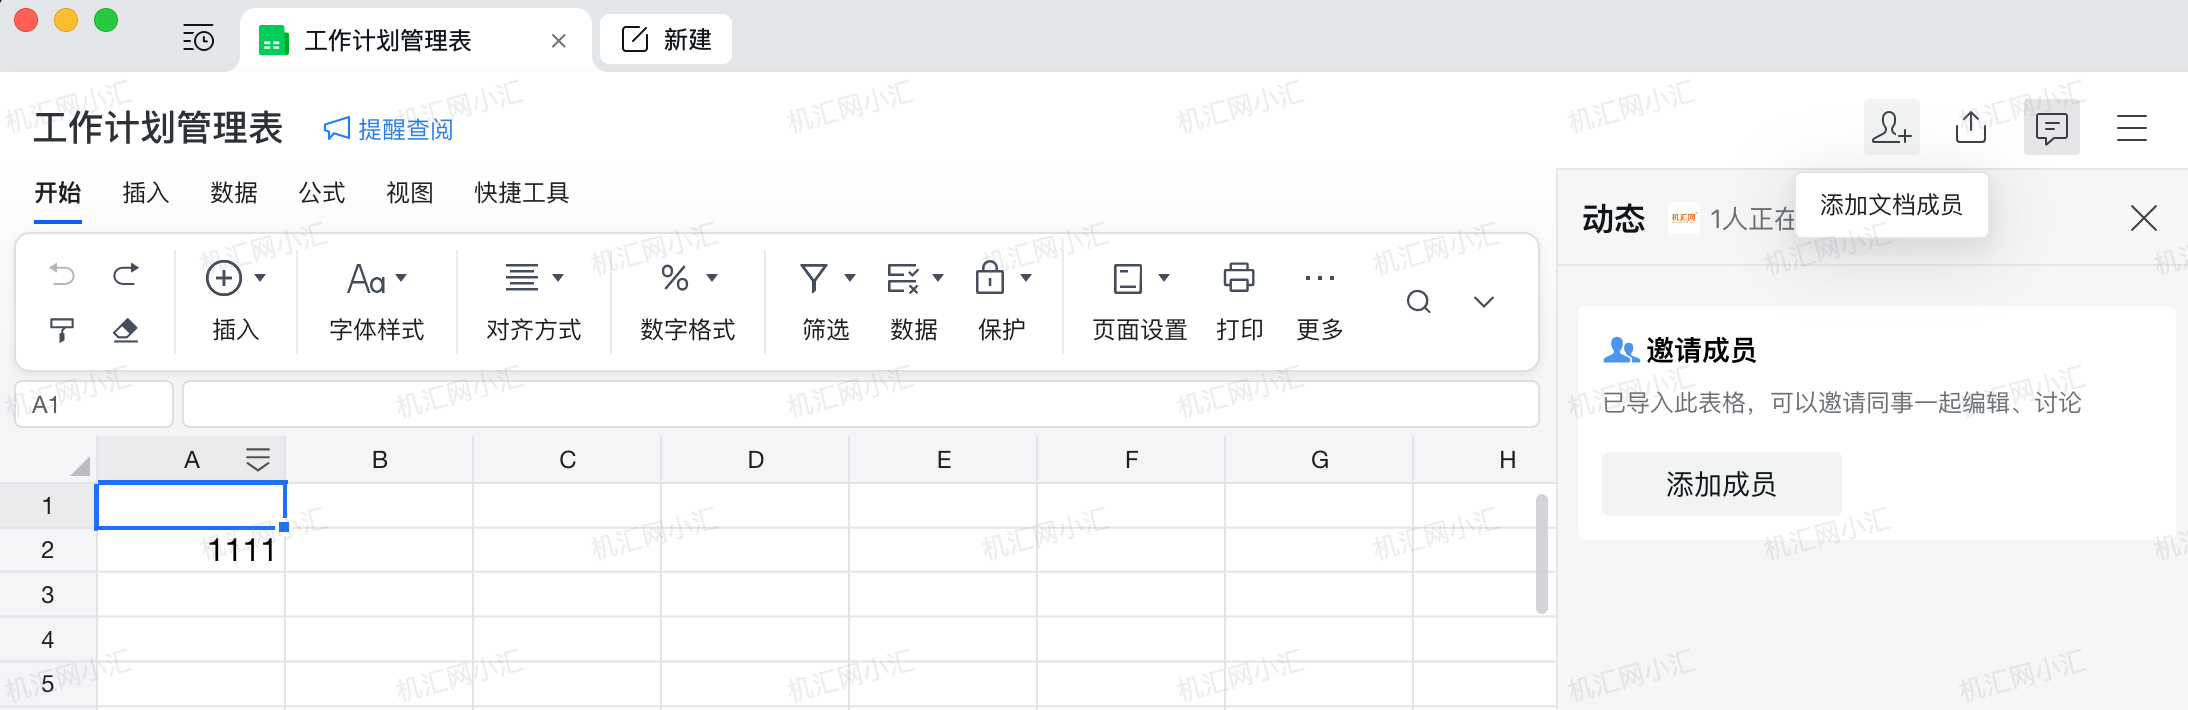The width and height of the screenshot is (2188, 710).
Task: Click the print icon
Action: 1239,278
